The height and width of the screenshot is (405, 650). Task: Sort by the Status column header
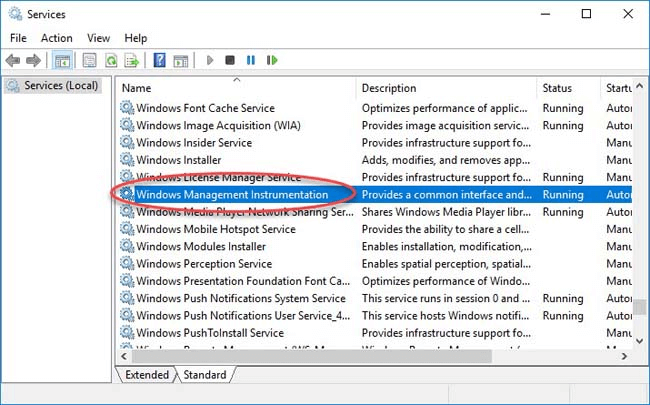tap(568, 88)
